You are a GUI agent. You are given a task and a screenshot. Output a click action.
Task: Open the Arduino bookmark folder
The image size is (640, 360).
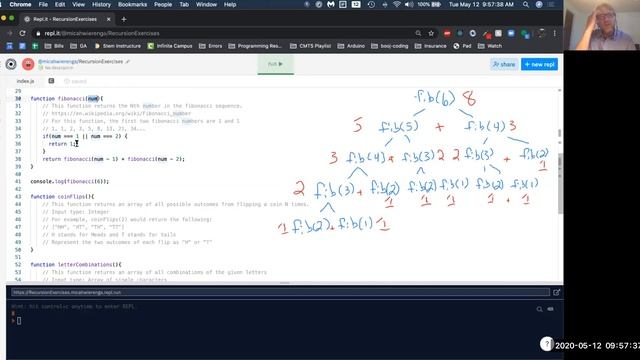[351, 46]
